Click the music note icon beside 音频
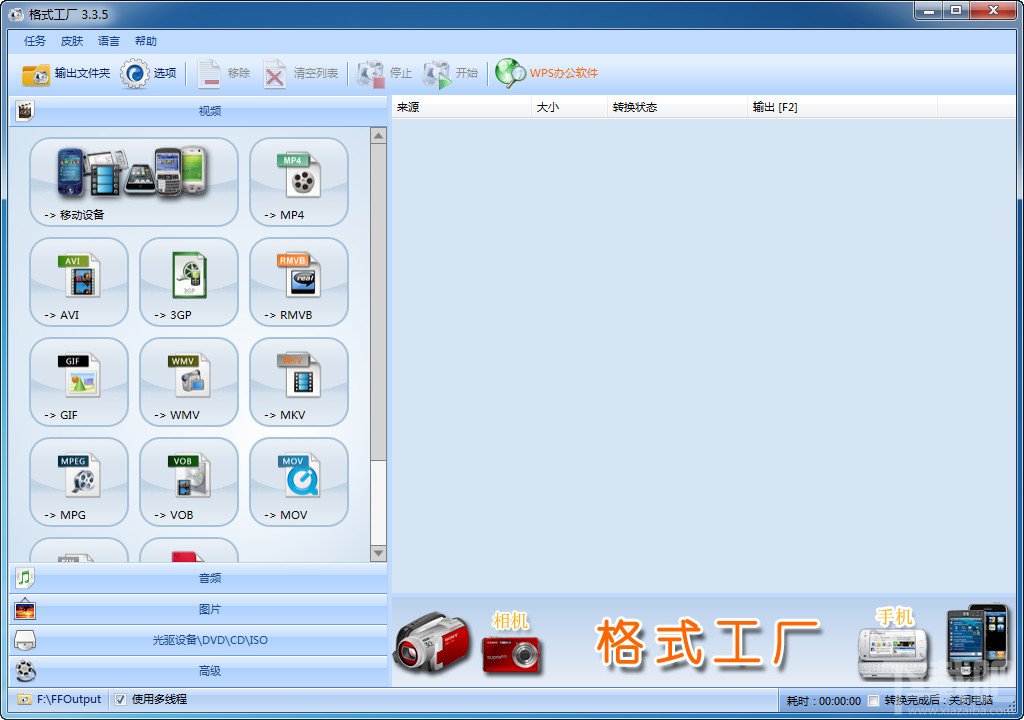 [25, 578]
